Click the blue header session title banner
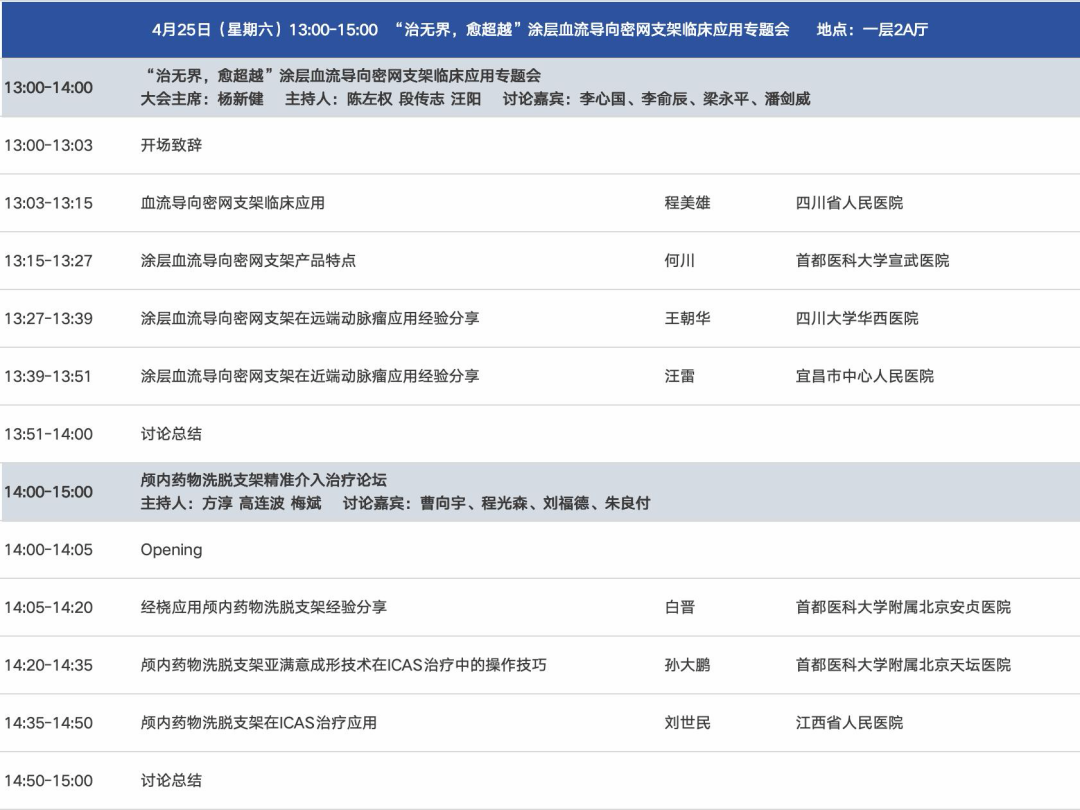Viewport: 1080px width, 810px height. click(540, 30)
